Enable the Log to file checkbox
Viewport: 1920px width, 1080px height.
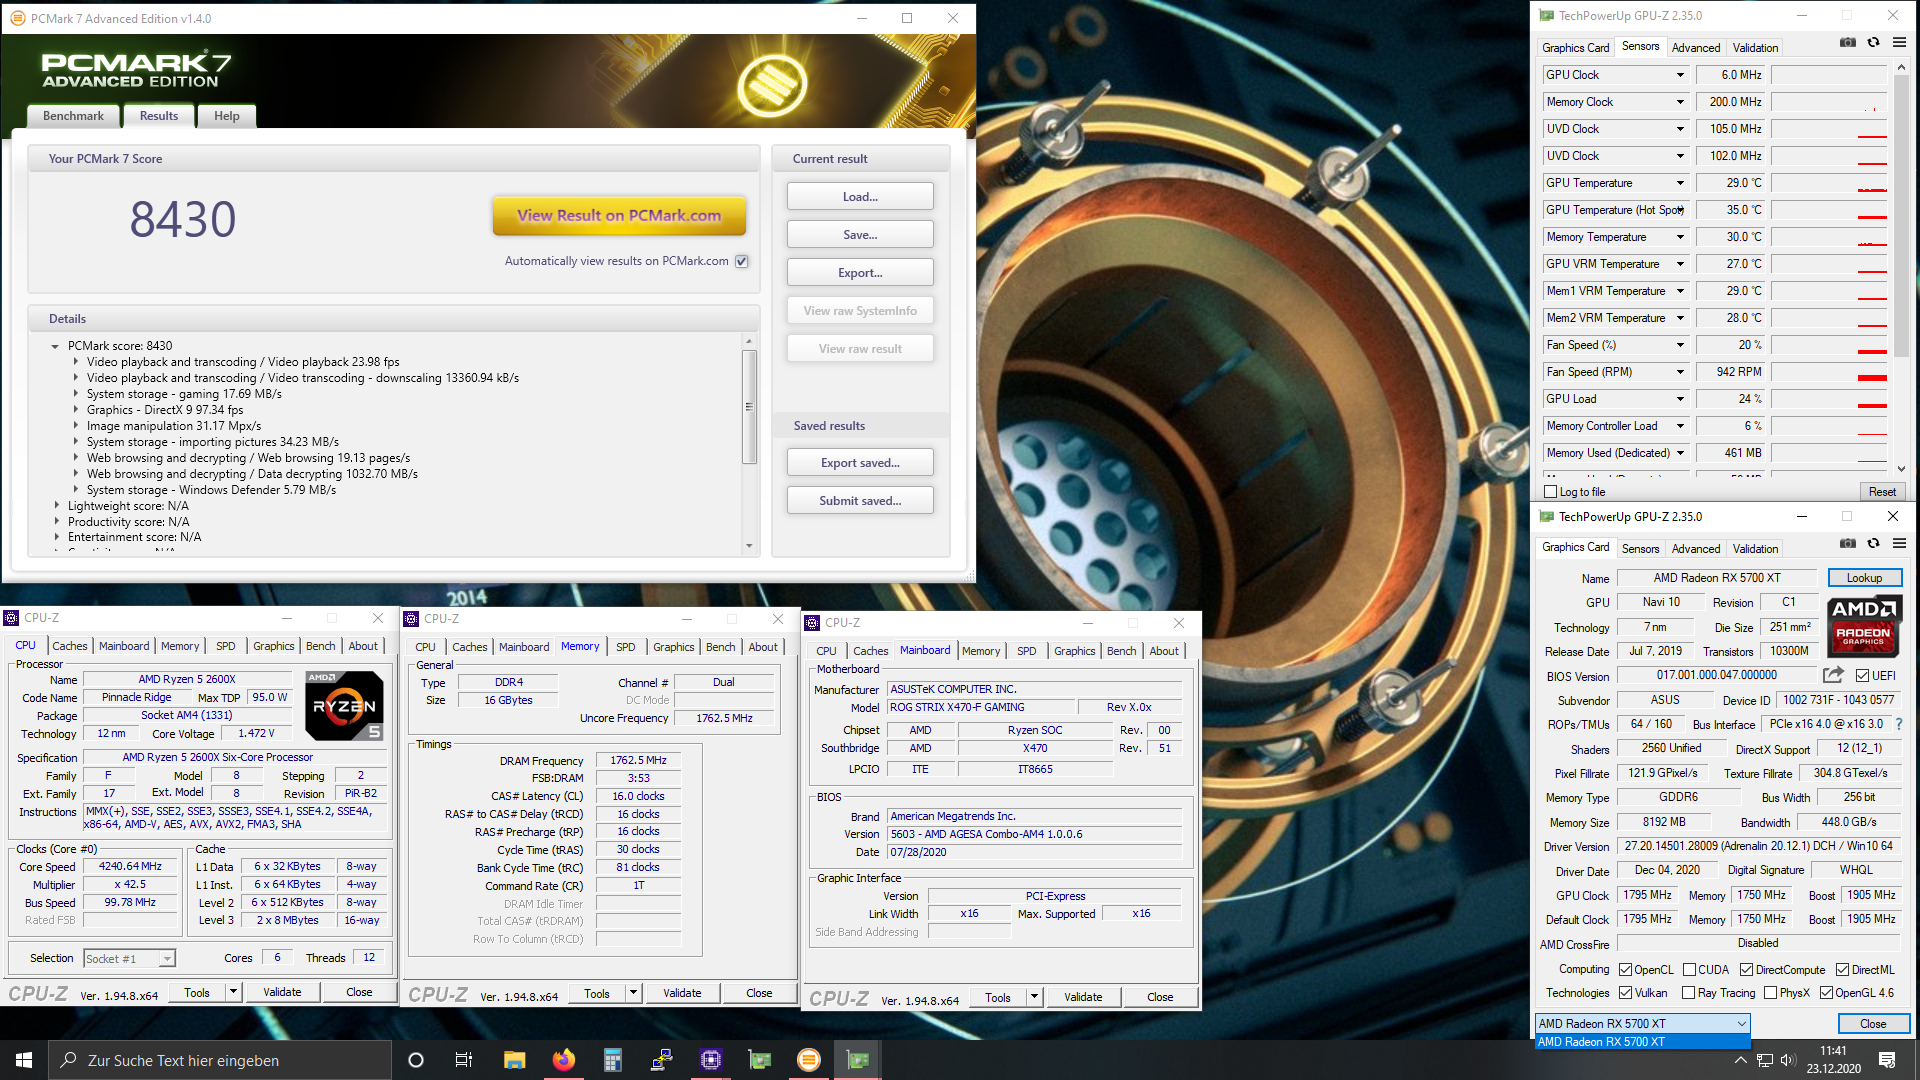pyautogui.click(x=1551, y=492)
